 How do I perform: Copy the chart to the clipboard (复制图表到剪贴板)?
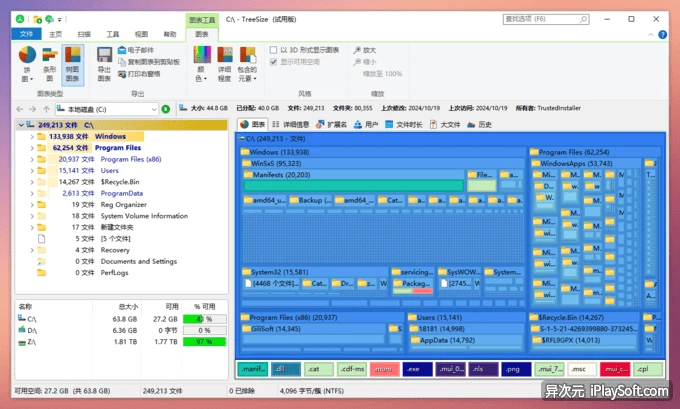pyautogui.click(x=149, y=62)
